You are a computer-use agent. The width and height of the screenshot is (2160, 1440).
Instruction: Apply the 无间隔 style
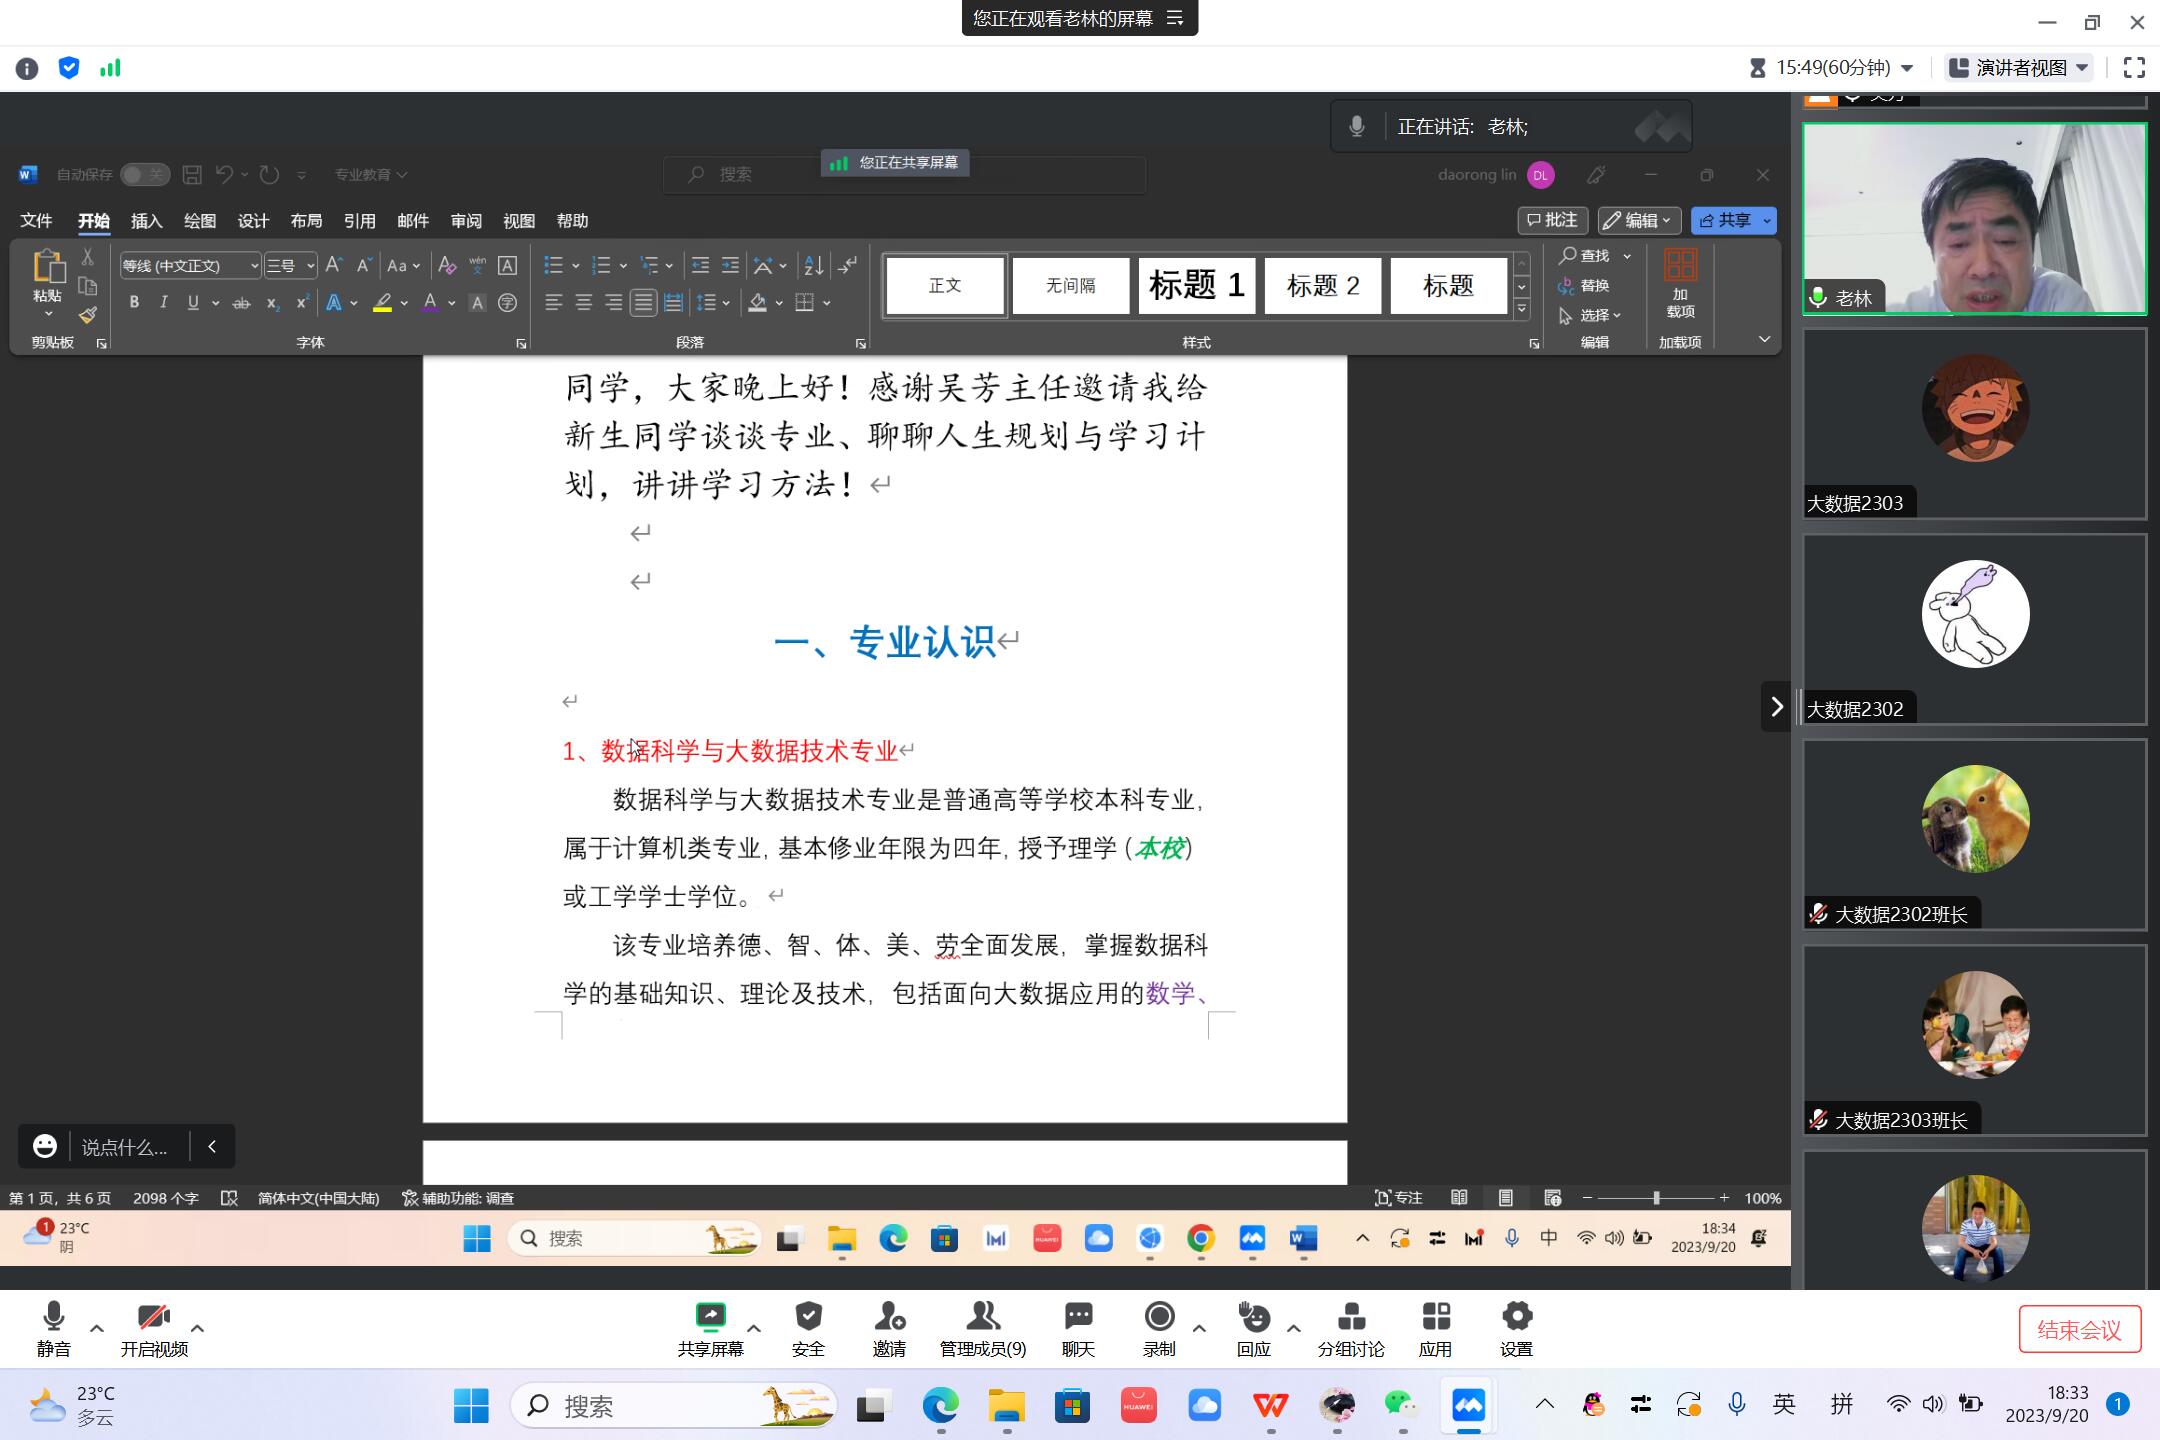[x=1071, y=286]
